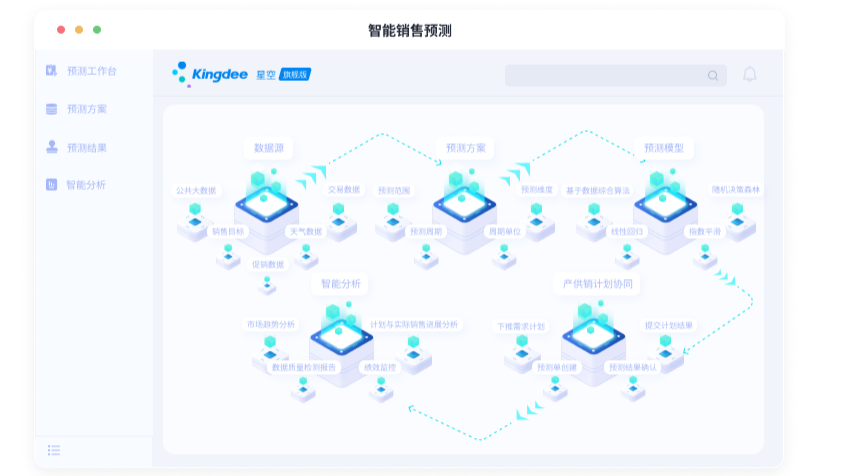Click the 提交计划结果 label

[669, 325]
